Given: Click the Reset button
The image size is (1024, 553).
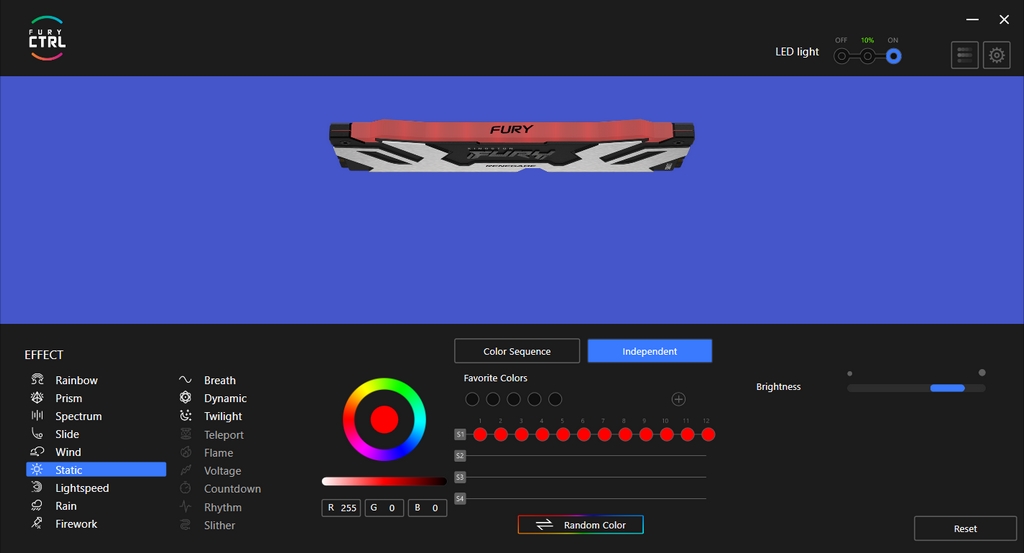Looking at the screenshot, I should (x=965, y=529).
